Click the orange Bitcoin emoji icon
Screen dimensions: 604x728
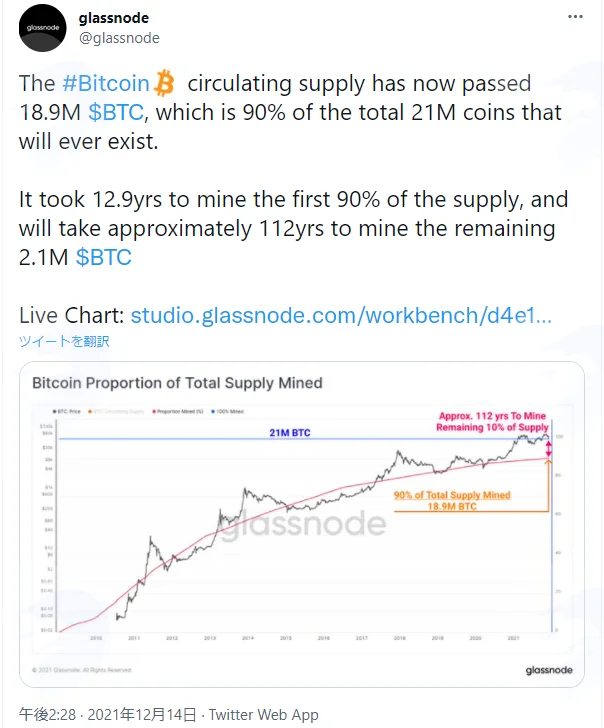click(164, 83)
